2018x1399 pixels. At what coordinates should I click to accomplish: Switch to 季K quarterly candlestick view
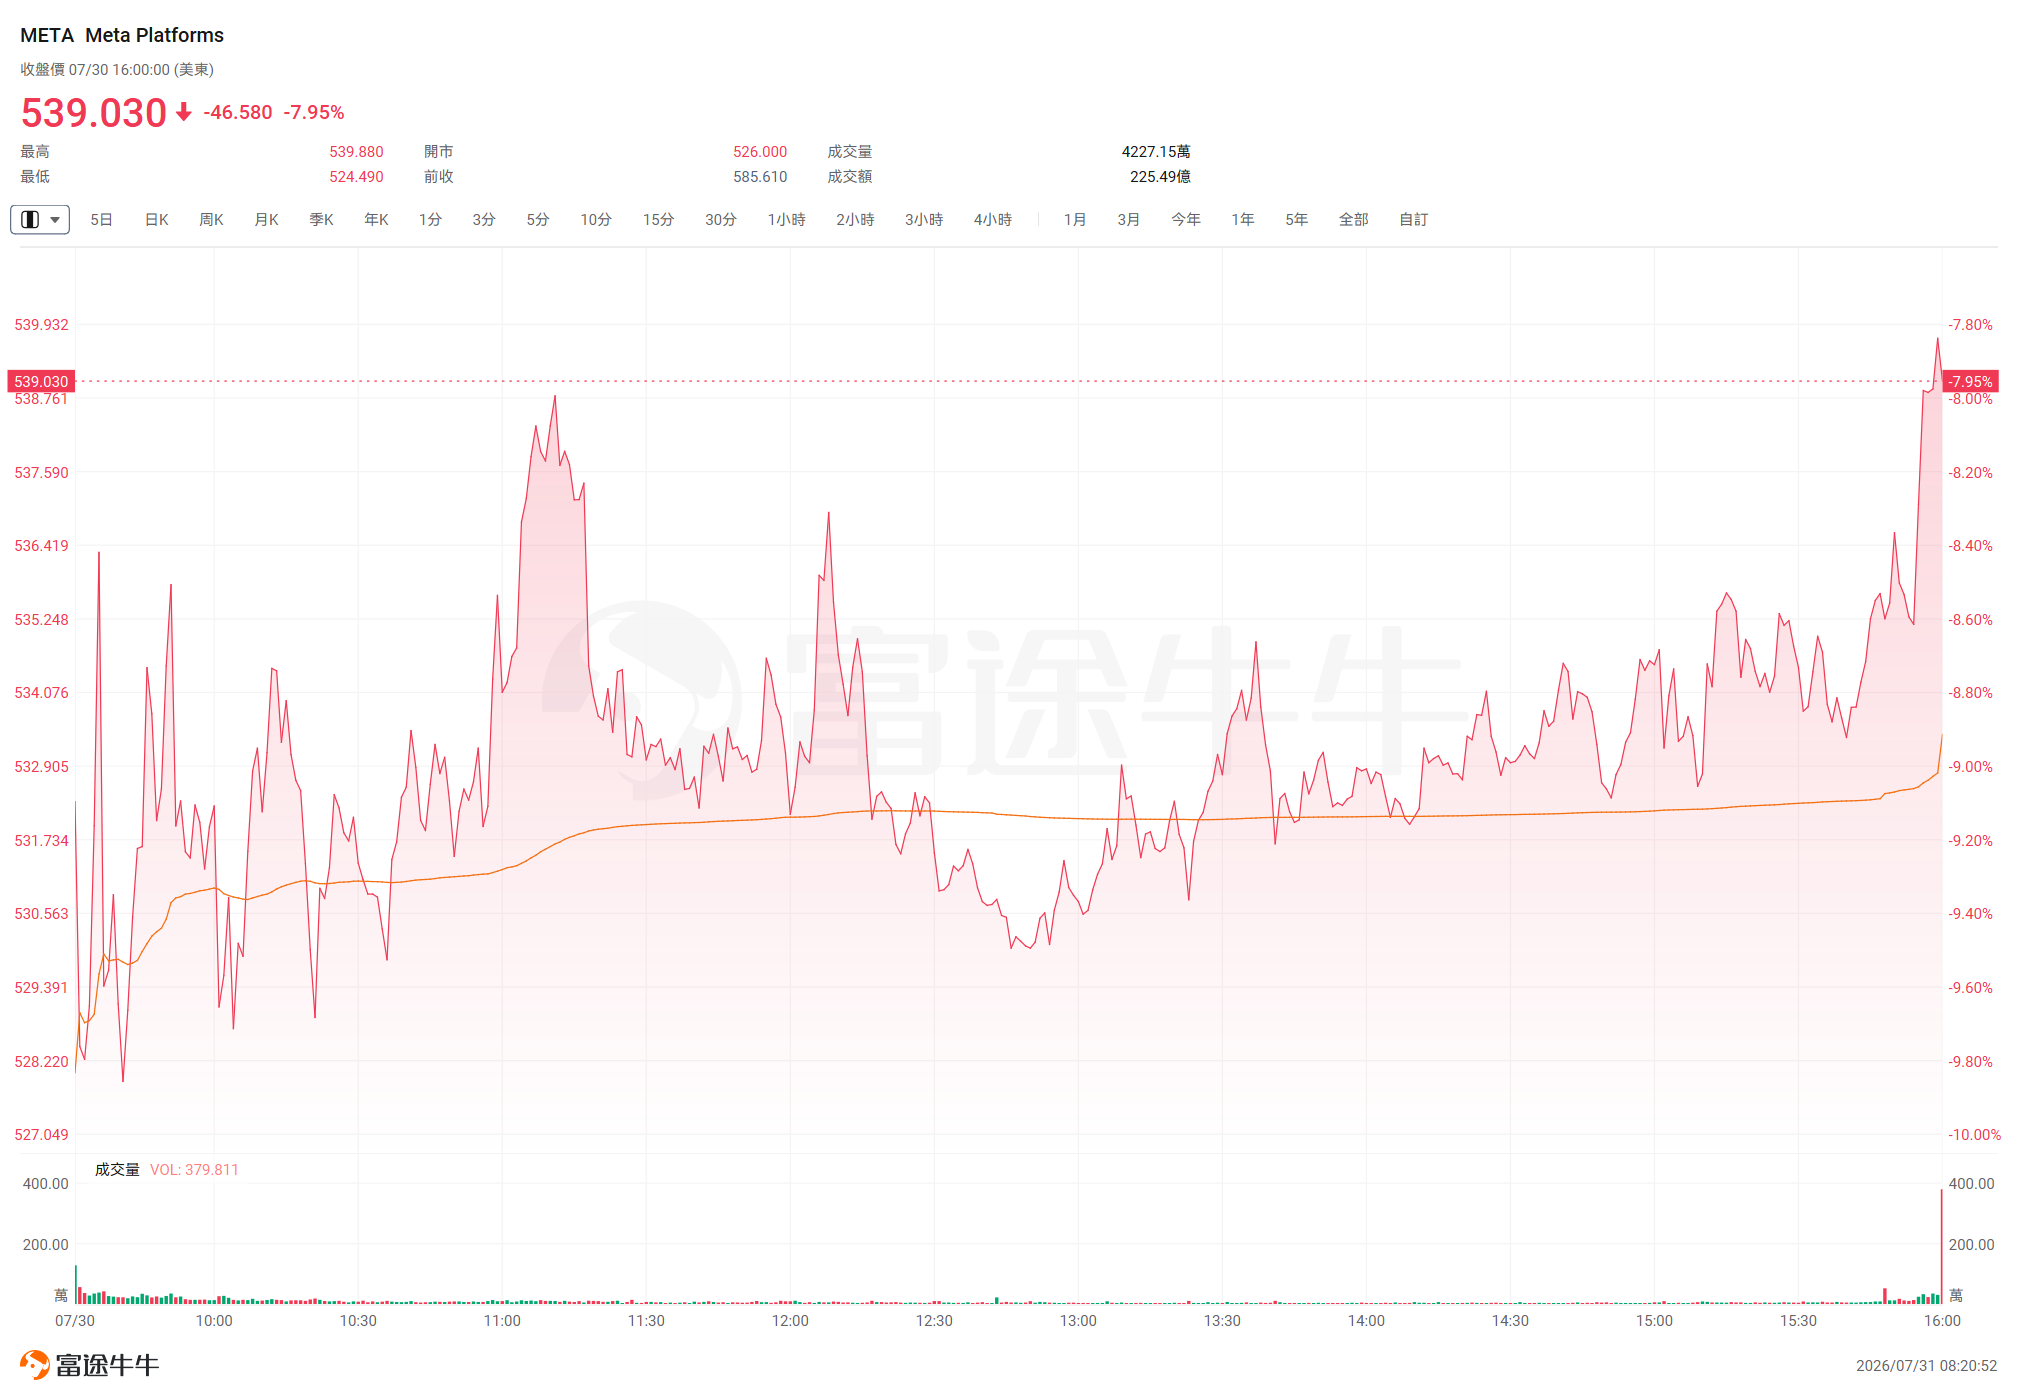(x=321, y=219)
